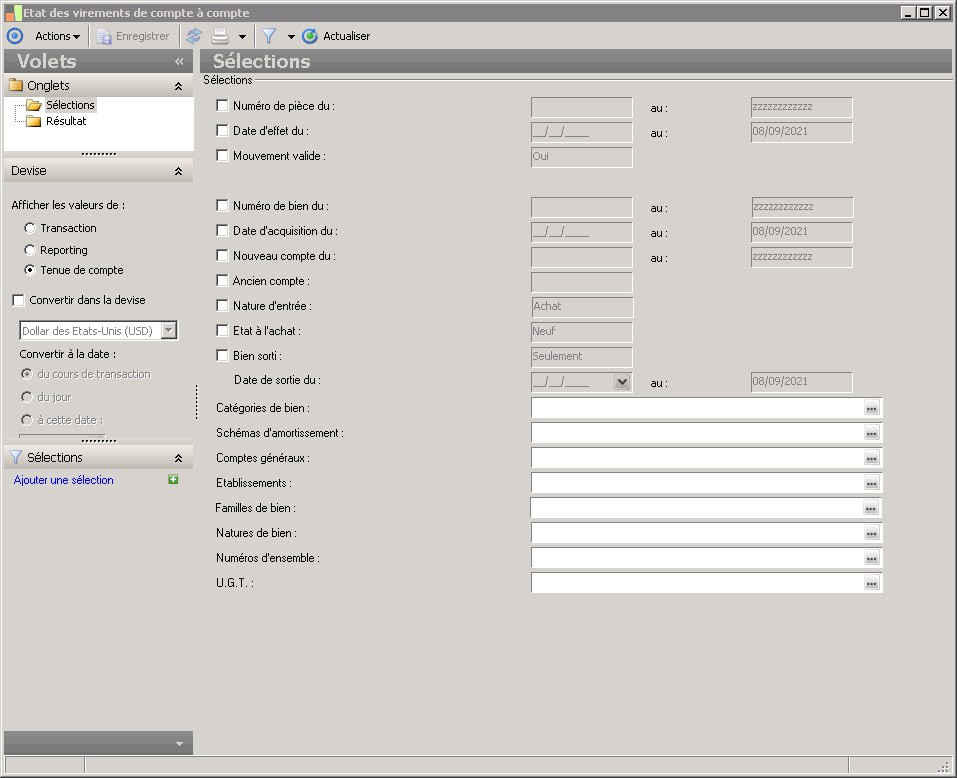The height and width of the screenshot is (778, 957).
Task: Expand the print options dropdown arrow
Action: tap(242, 37)
